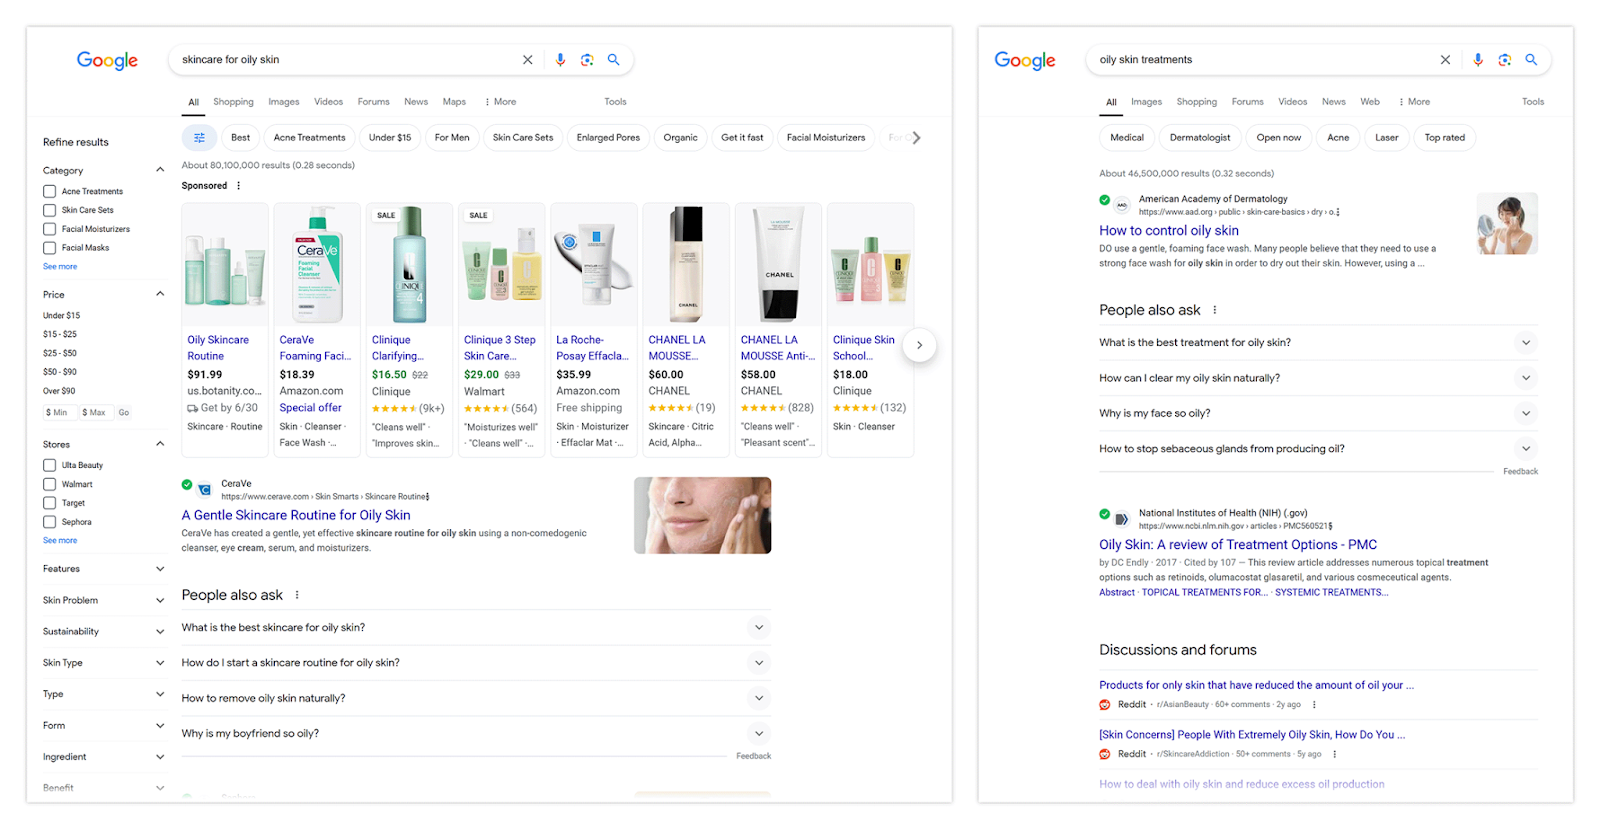Screen dimensions: 1600x829
Task: Open the more options menu for the r/SkincareAddiction Reddit result
Action: point(1334,754)
